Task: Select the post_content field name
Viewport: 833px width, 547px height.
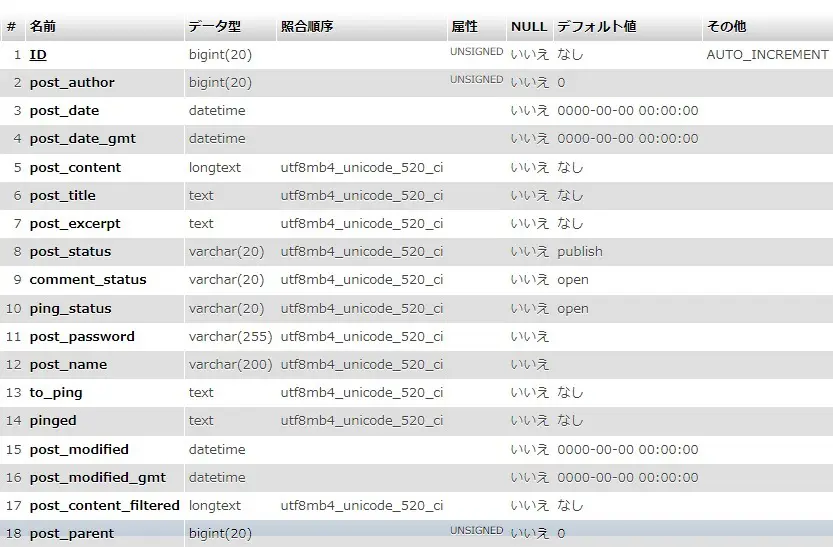Action: tap(75, 168)
